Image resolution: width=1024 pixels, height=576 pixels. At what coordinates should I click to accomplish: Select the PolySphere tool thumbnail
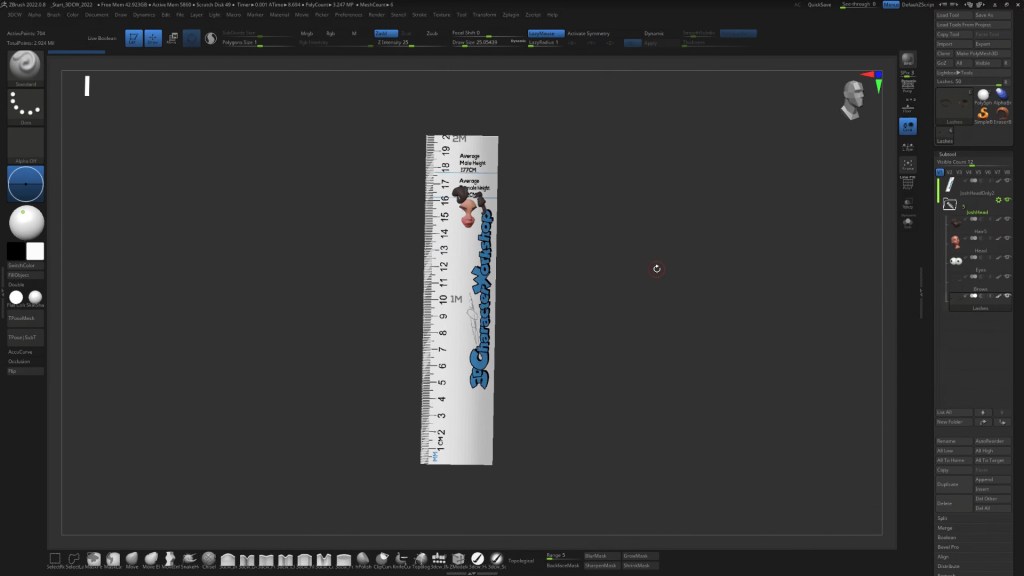[x=983, y=97]
